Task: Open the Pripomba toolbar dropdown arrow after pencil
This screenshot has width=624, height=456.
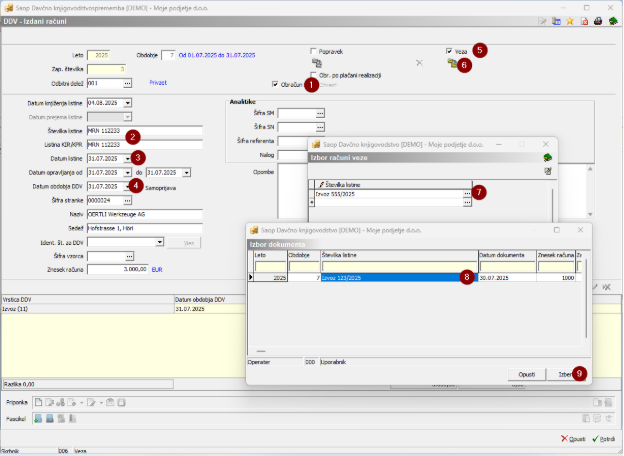Action: tap(101, 403)
